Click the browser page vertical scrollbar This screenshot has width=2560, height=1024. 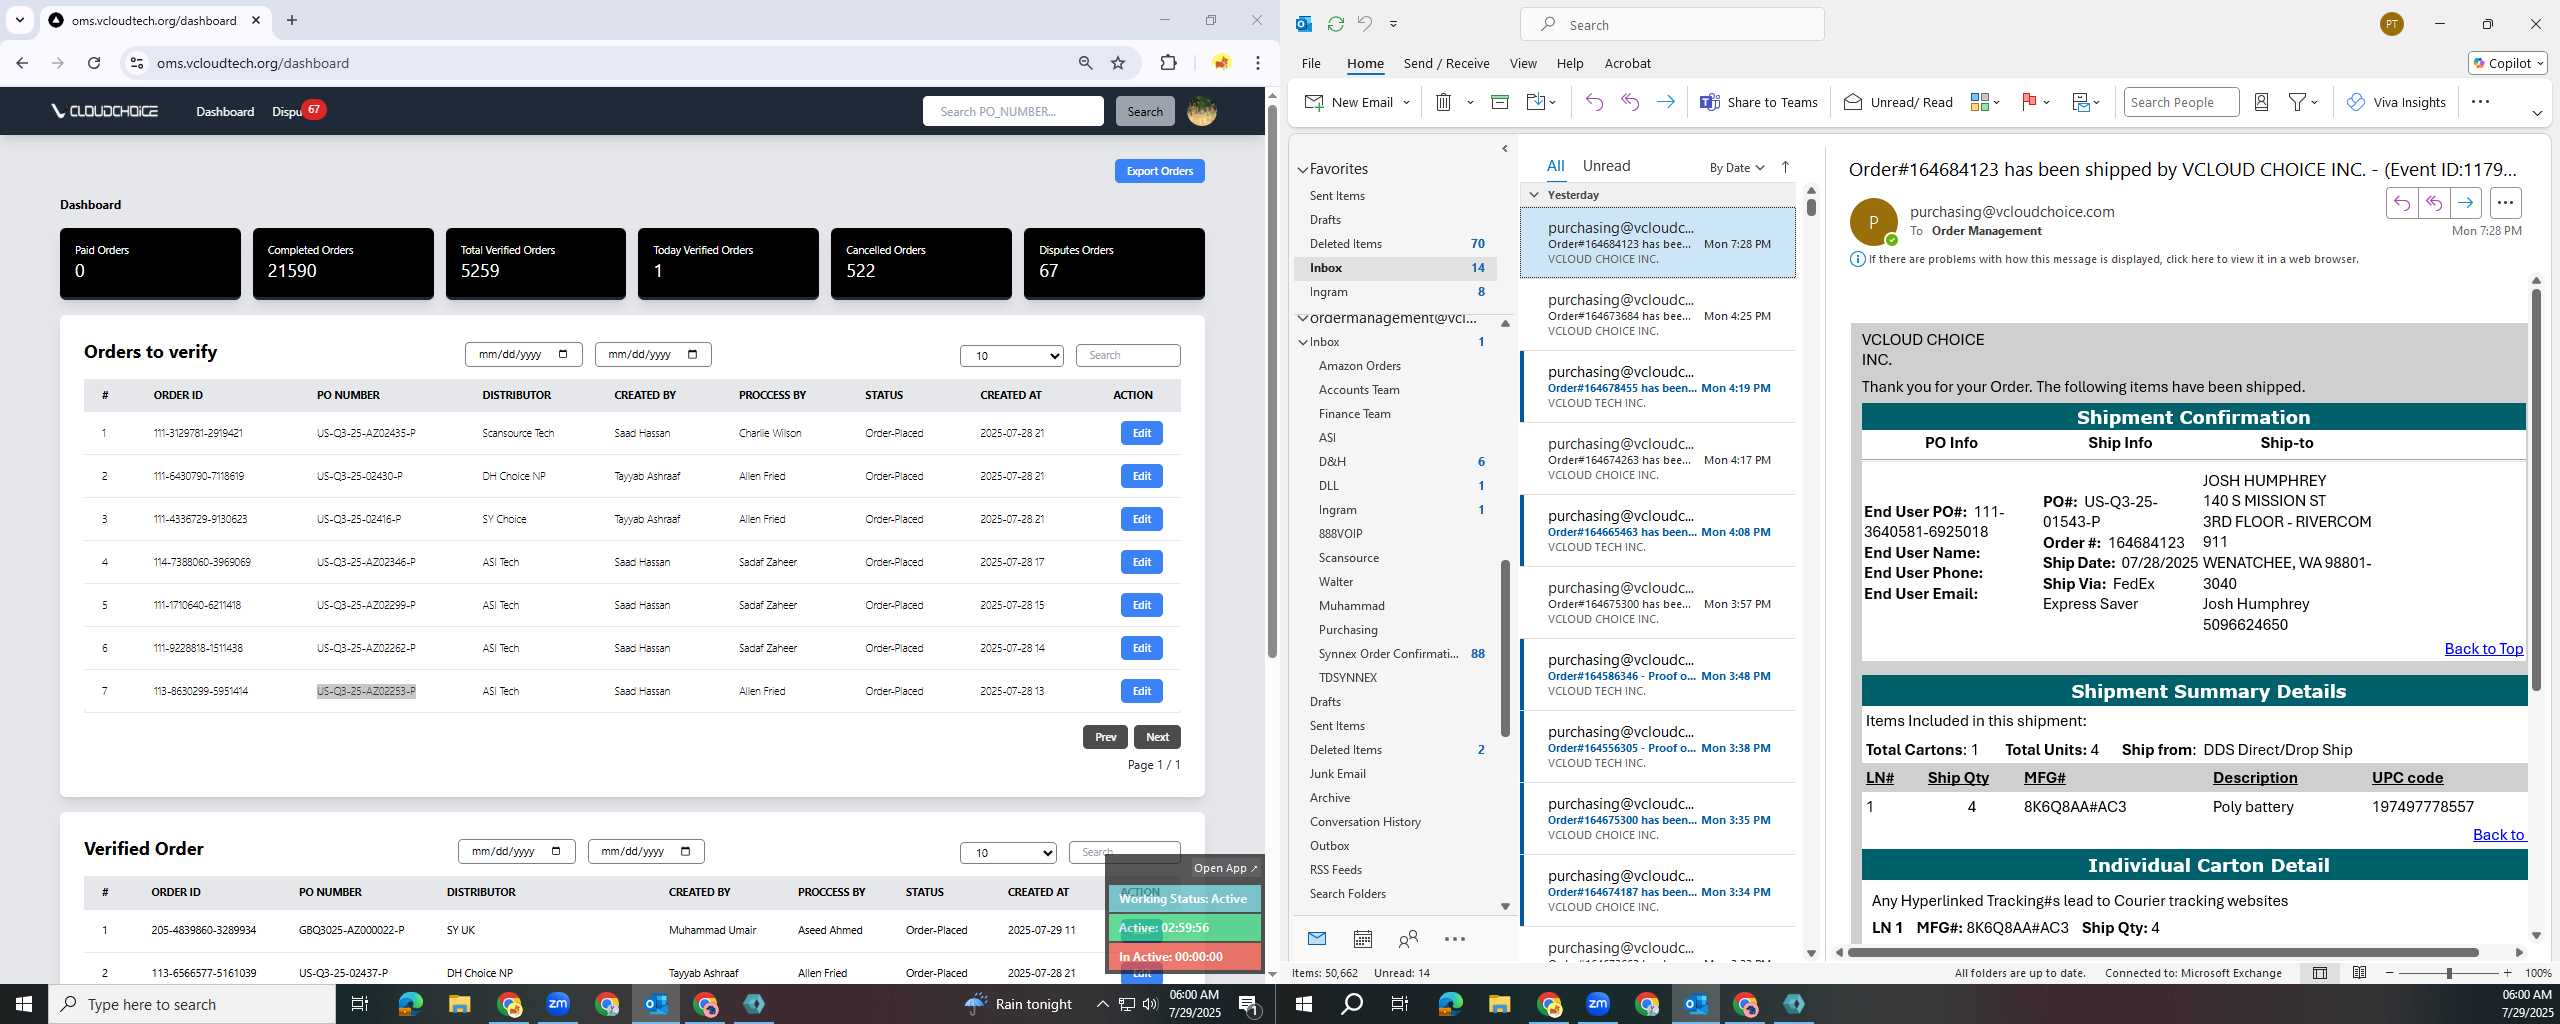pos(1272,380)
